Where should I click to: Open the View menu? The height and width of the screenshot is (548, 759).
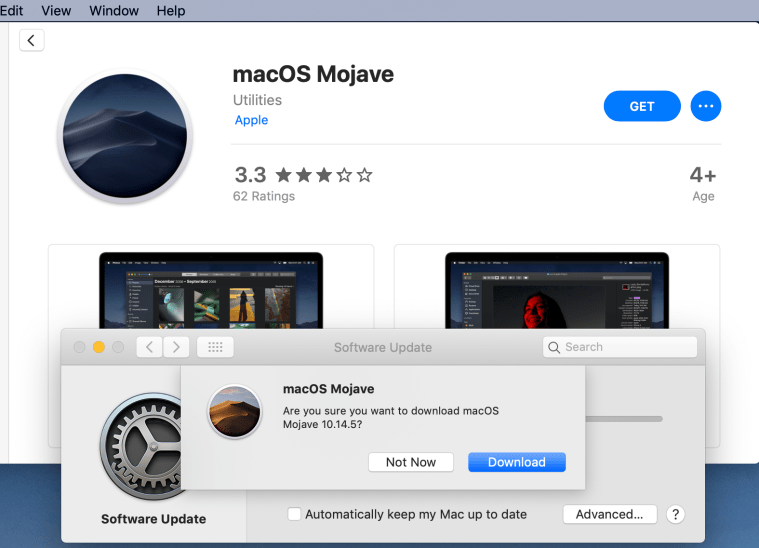click(56, 11)
